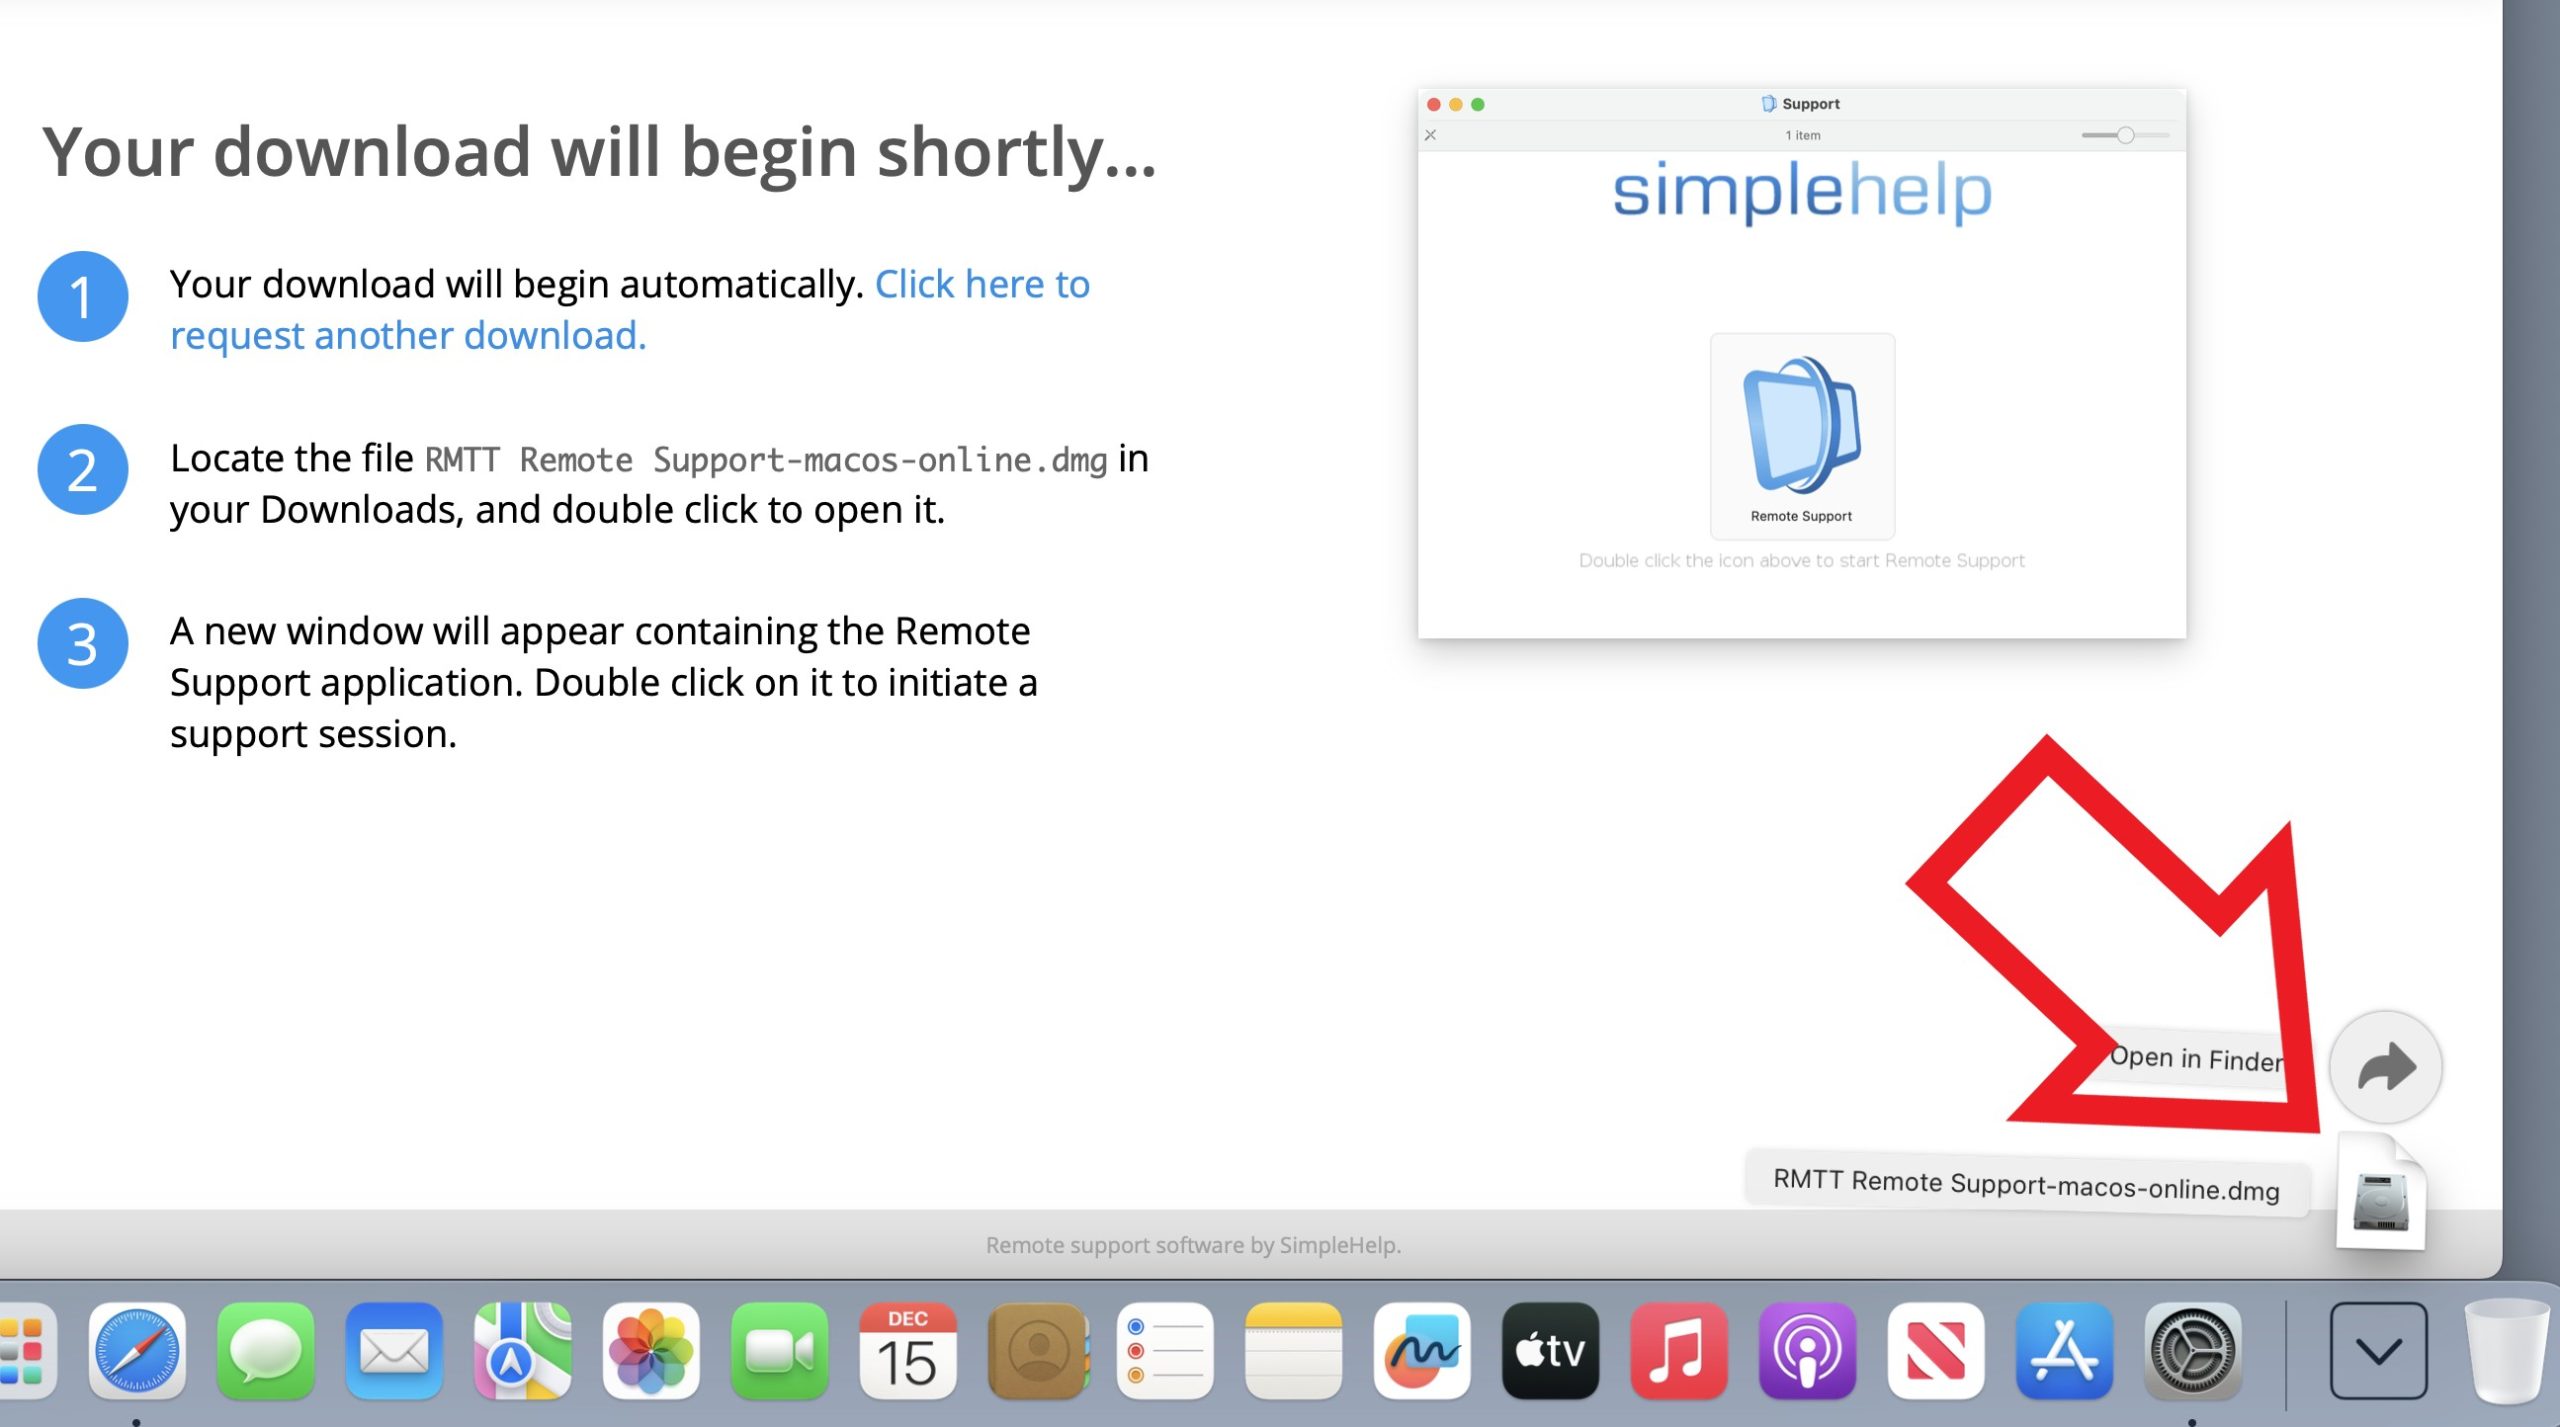Open Maps from the dock
Image resolution: width=2560 pixels, height=1427 pixels.
tap(522, 1351)
